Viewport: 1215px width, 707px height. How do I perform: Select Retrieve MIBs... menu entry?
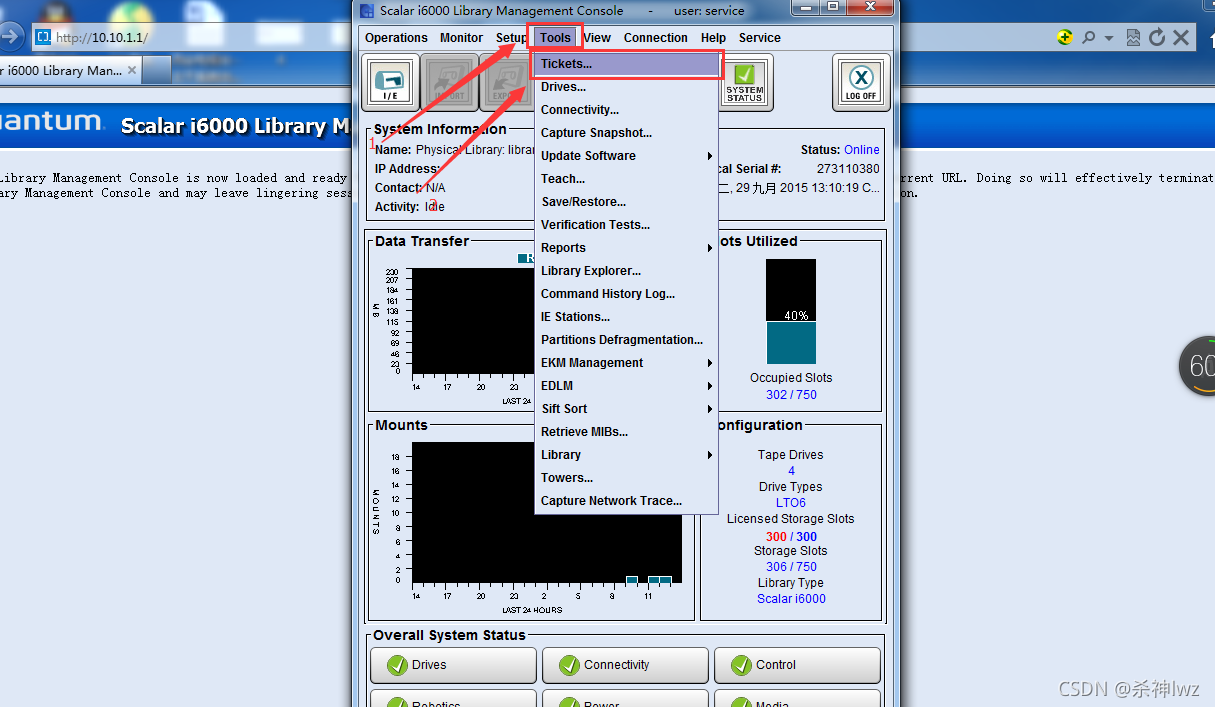click(627, 432)
